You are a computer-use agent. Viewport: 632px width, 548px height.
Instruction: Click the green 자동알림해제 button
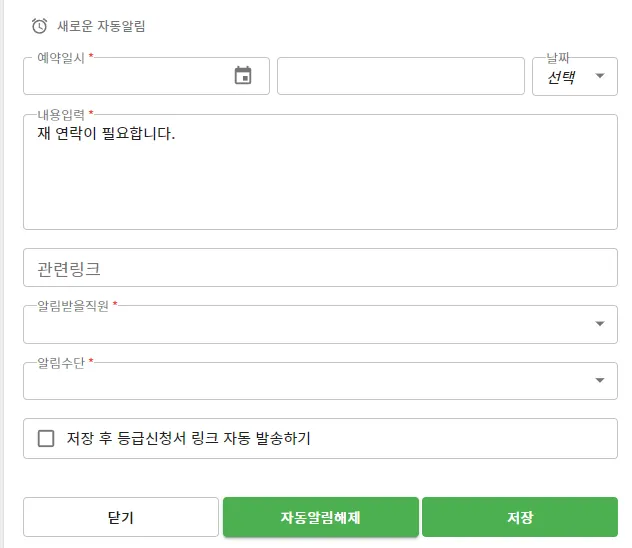pyautogui.click(x=320, y=517)
